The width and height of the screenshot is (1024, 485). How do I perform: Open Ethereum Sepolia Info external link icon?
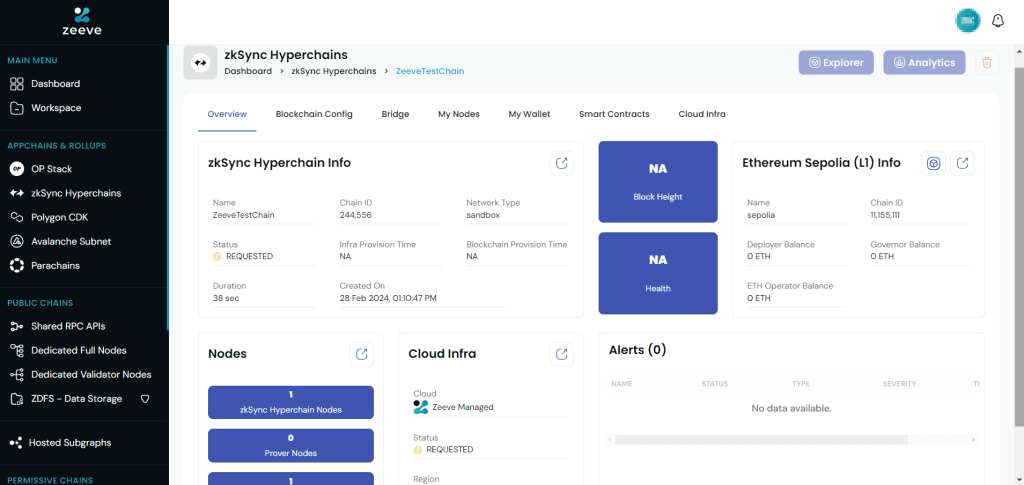963,163
